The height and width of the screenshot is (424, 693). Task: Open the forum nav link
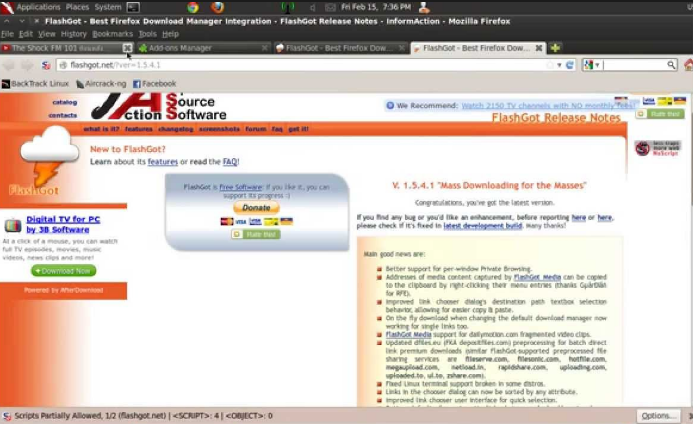(x=256, y=129)
